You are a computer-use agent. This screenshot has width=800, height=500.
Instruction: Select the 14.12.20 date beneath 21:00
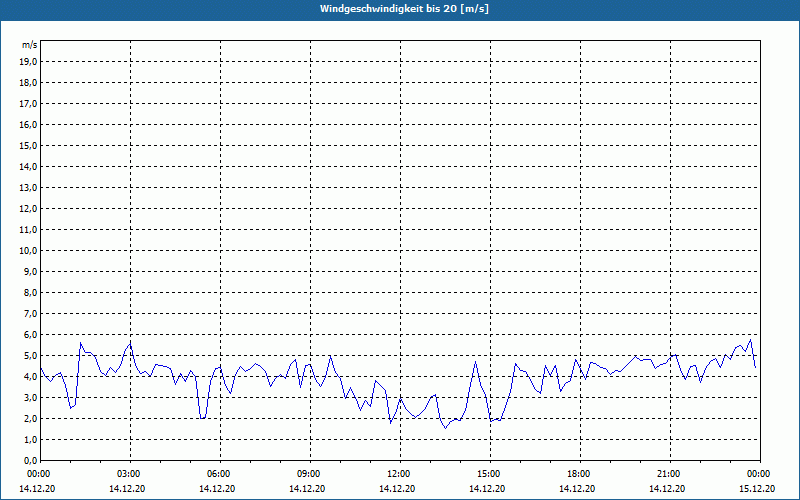[x=667, y=489]
